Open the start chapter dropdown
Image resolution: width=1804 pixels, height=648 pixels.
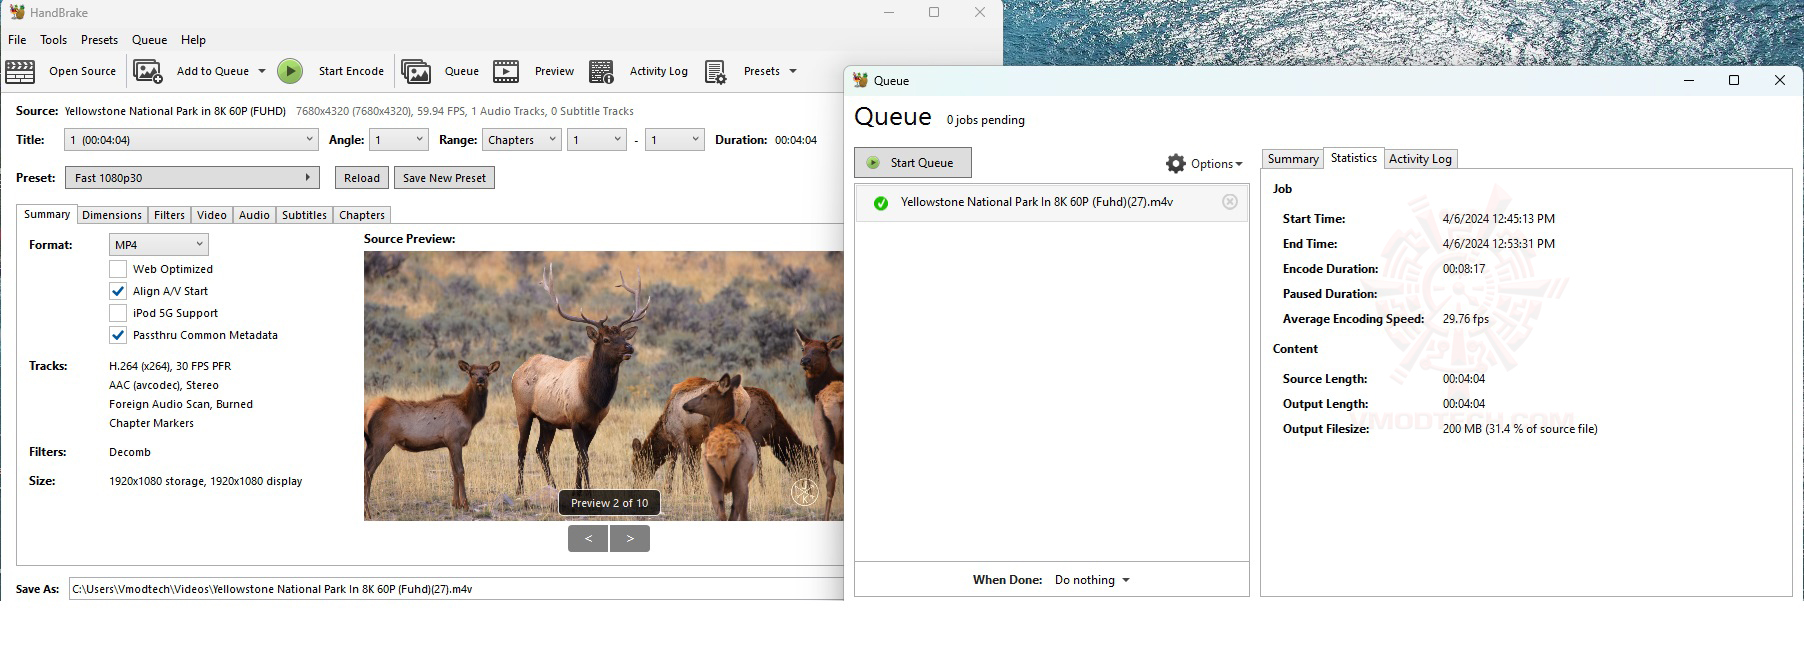(597, 140)
